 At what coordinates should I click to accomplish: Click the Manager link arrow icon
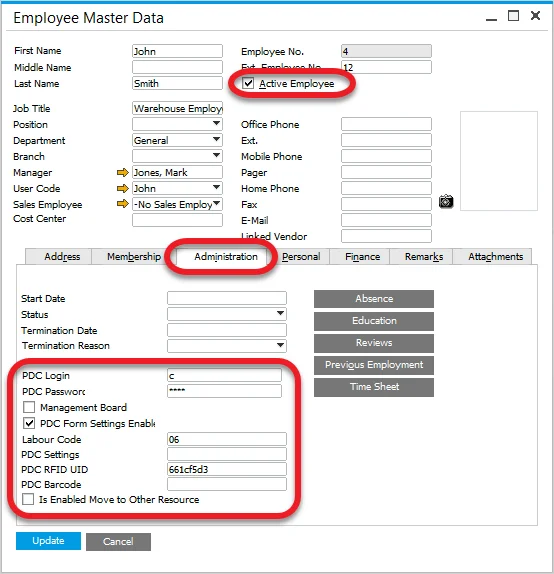(123, 172)
